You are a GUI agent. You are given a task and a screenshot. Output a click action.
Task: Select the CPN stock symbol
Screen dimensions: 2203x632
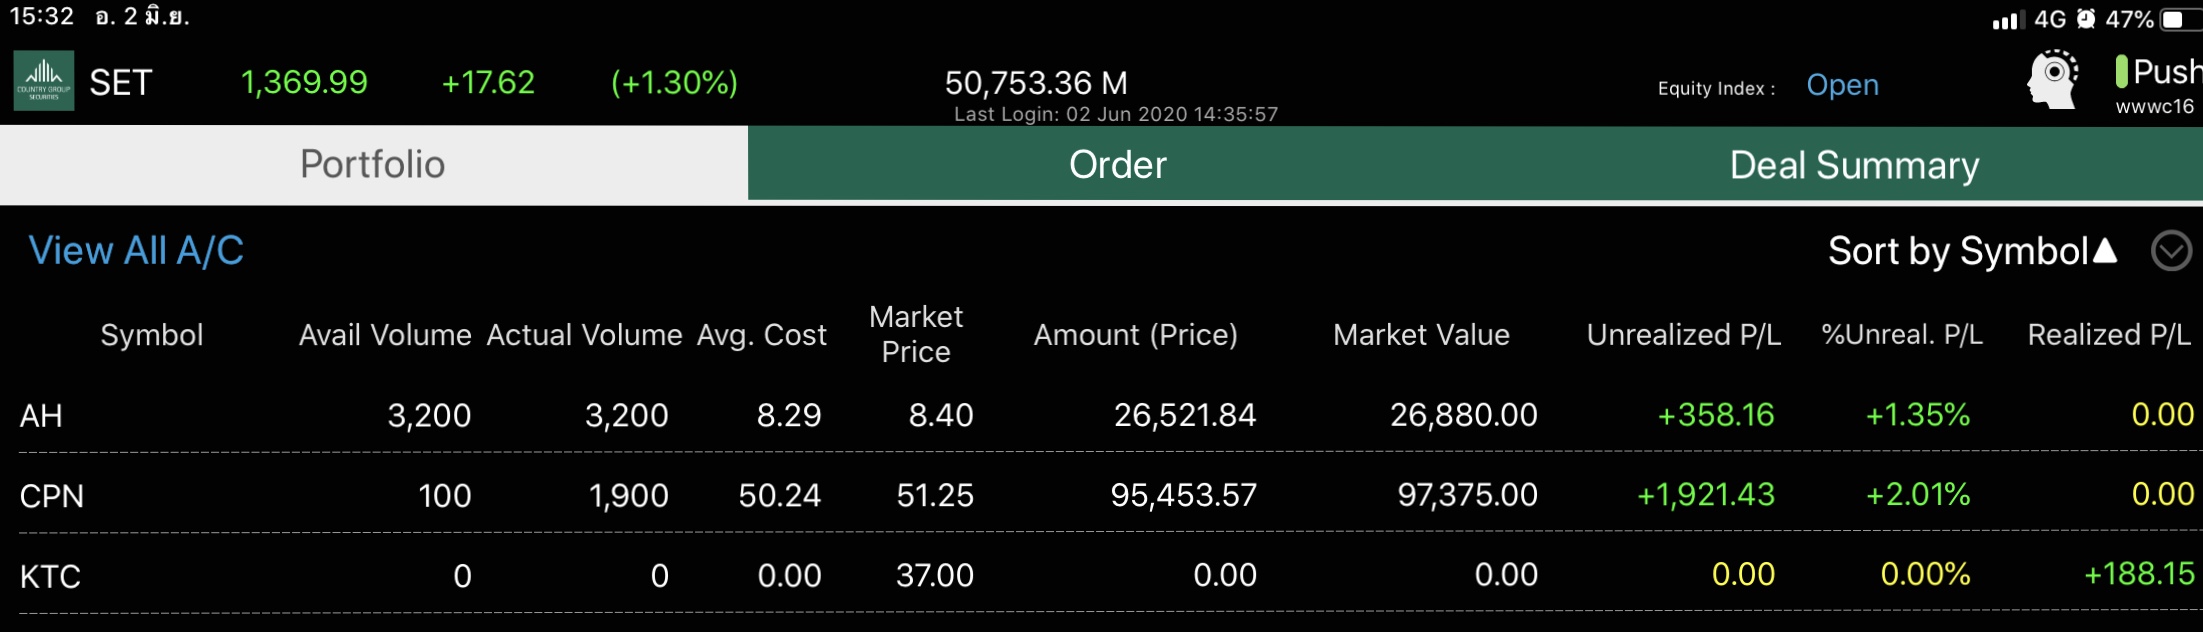pyautogui.click(x=52, y=496)
